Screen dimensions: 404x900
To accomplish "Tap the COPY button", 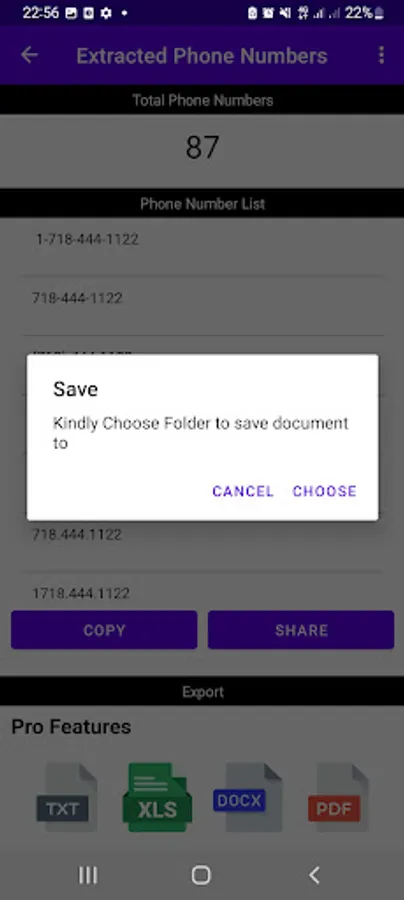I will point(104,630).
